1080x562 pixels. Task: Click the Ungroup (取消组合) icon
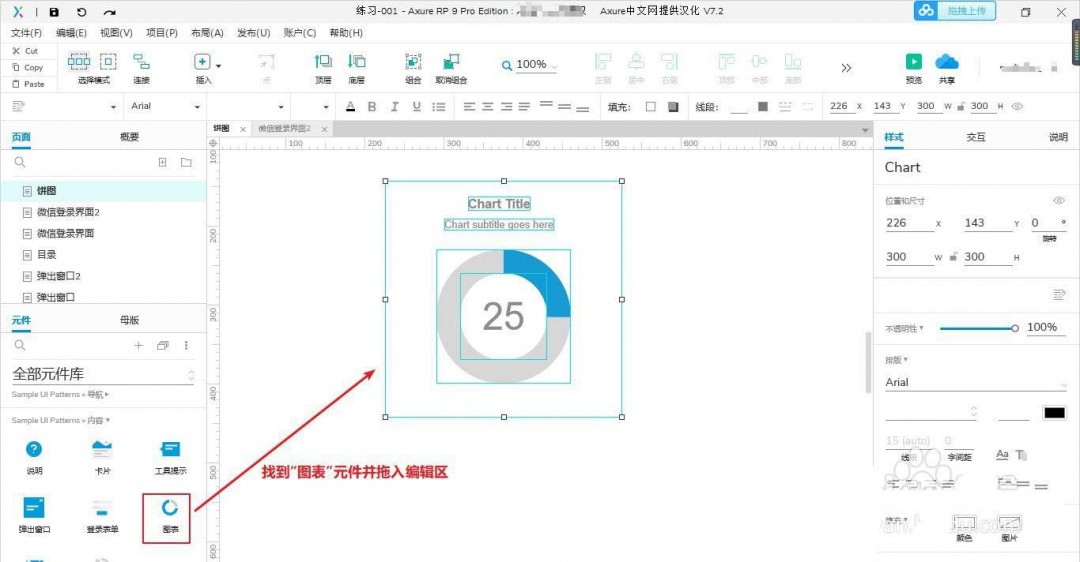[x=451, y=62]
